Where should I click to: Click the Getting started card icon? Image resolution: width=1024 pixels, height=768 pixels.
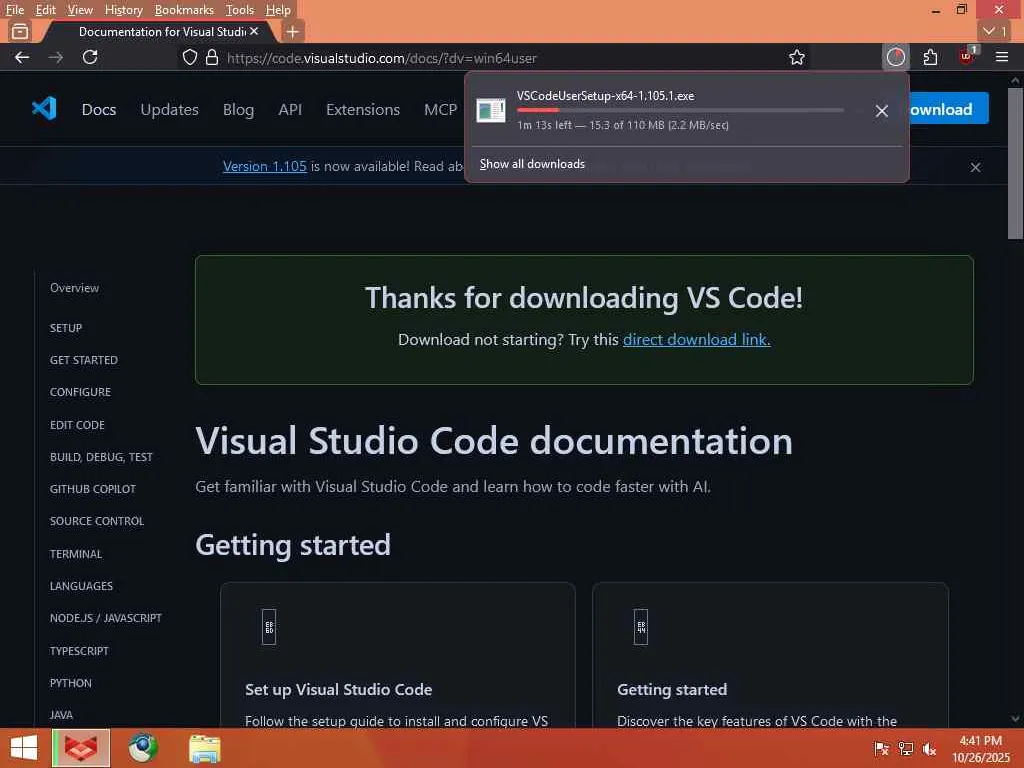(641, 627)
